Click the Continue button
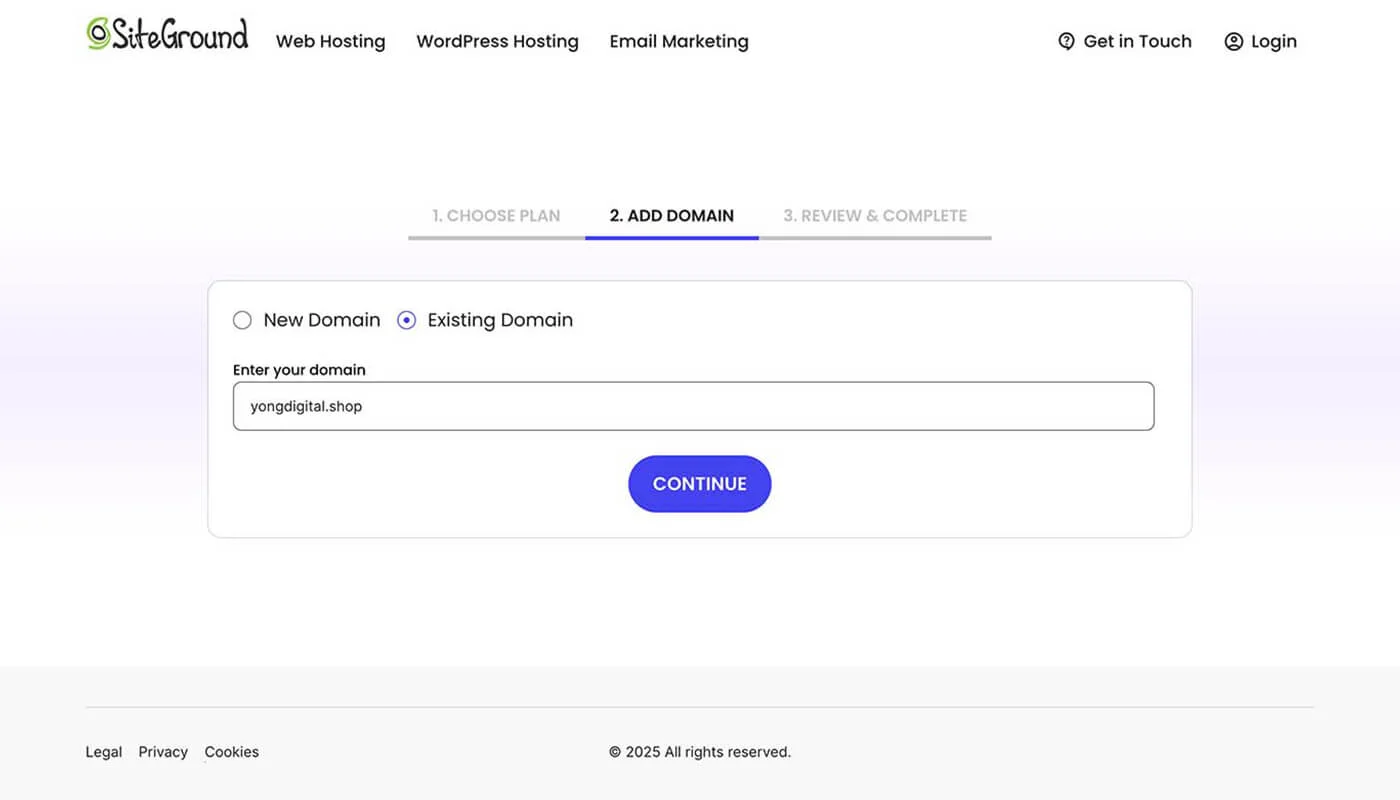1400x800 pixels. tap(699, 483)
